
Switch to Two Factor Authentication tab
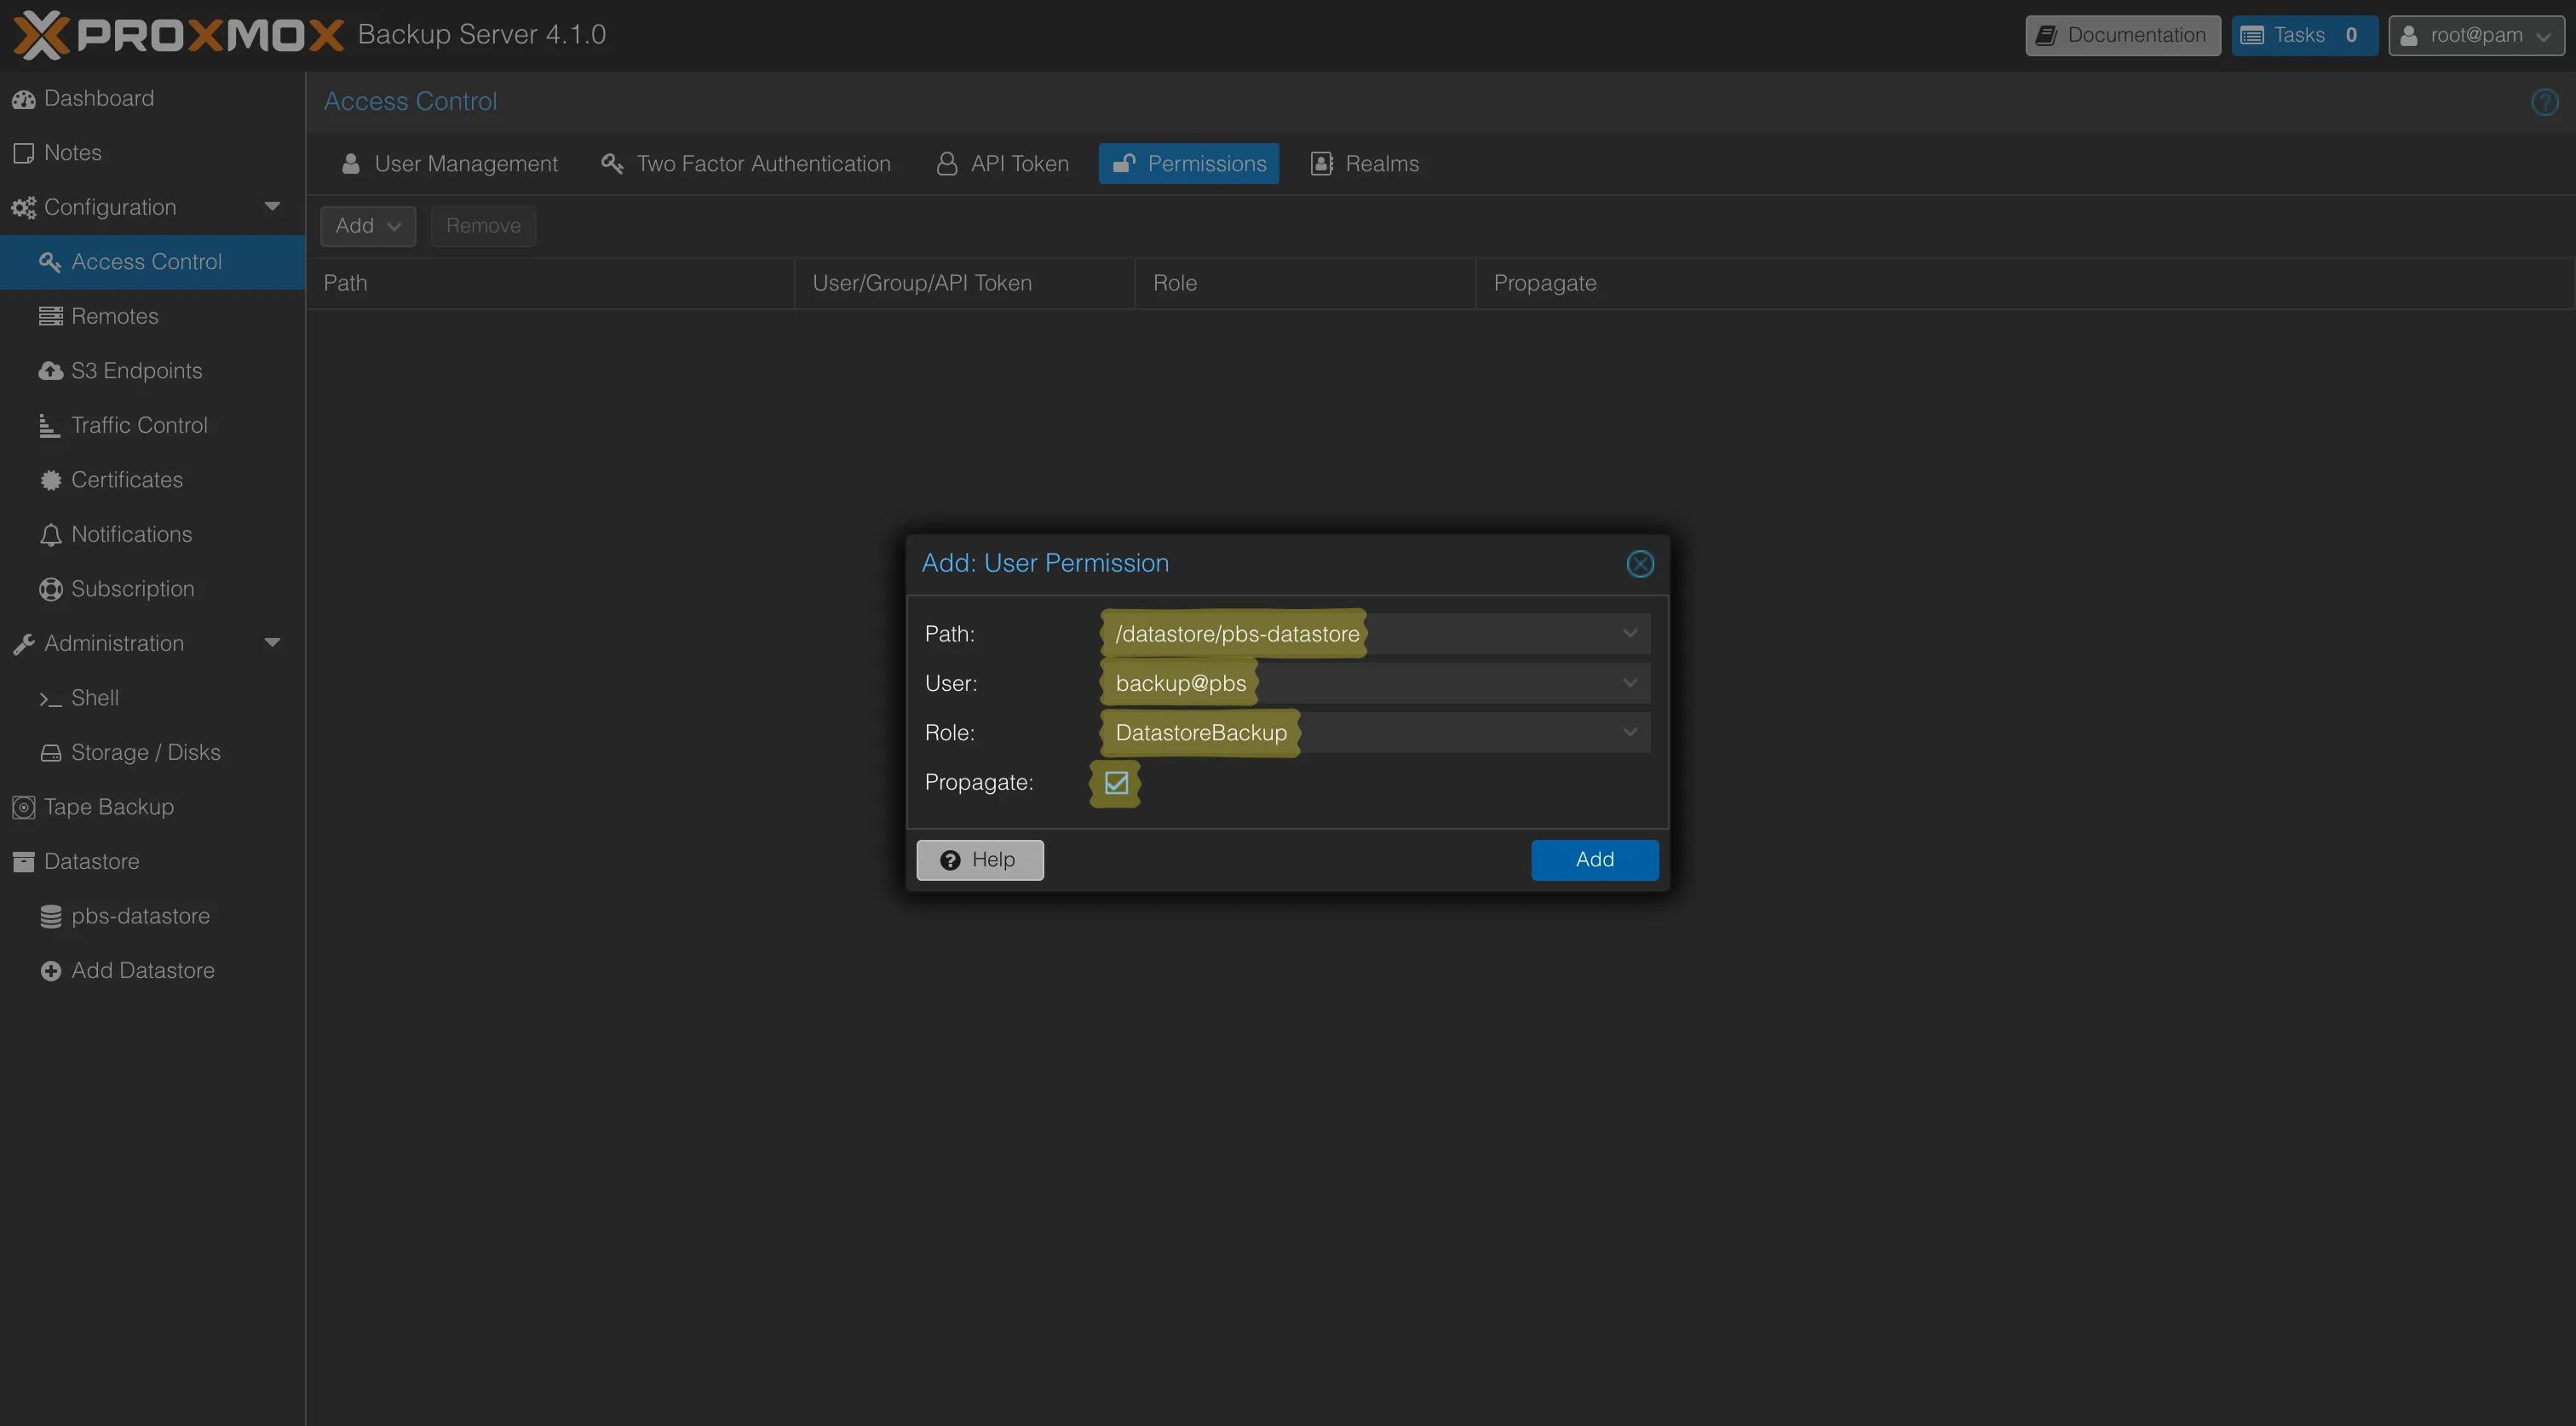(746, 163)
